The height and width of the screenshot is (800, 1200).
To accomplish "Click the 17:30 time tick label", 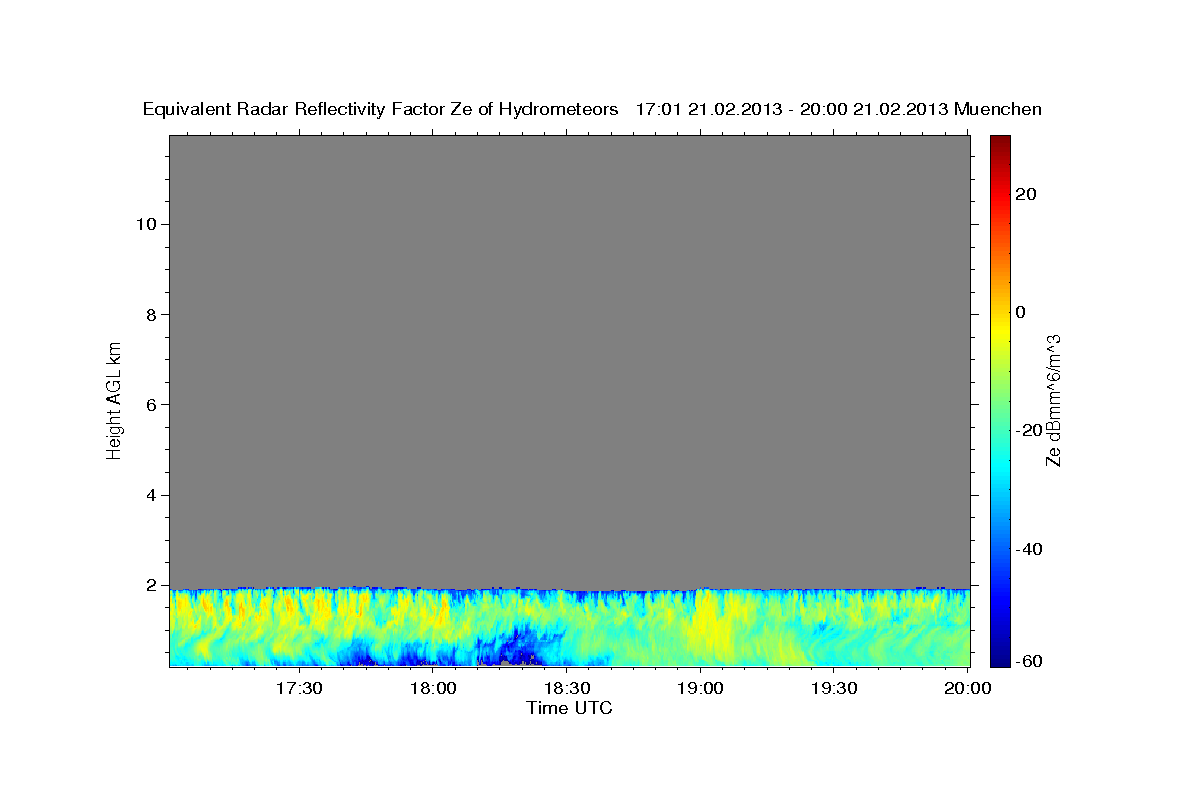I will [x=299, y=688].
